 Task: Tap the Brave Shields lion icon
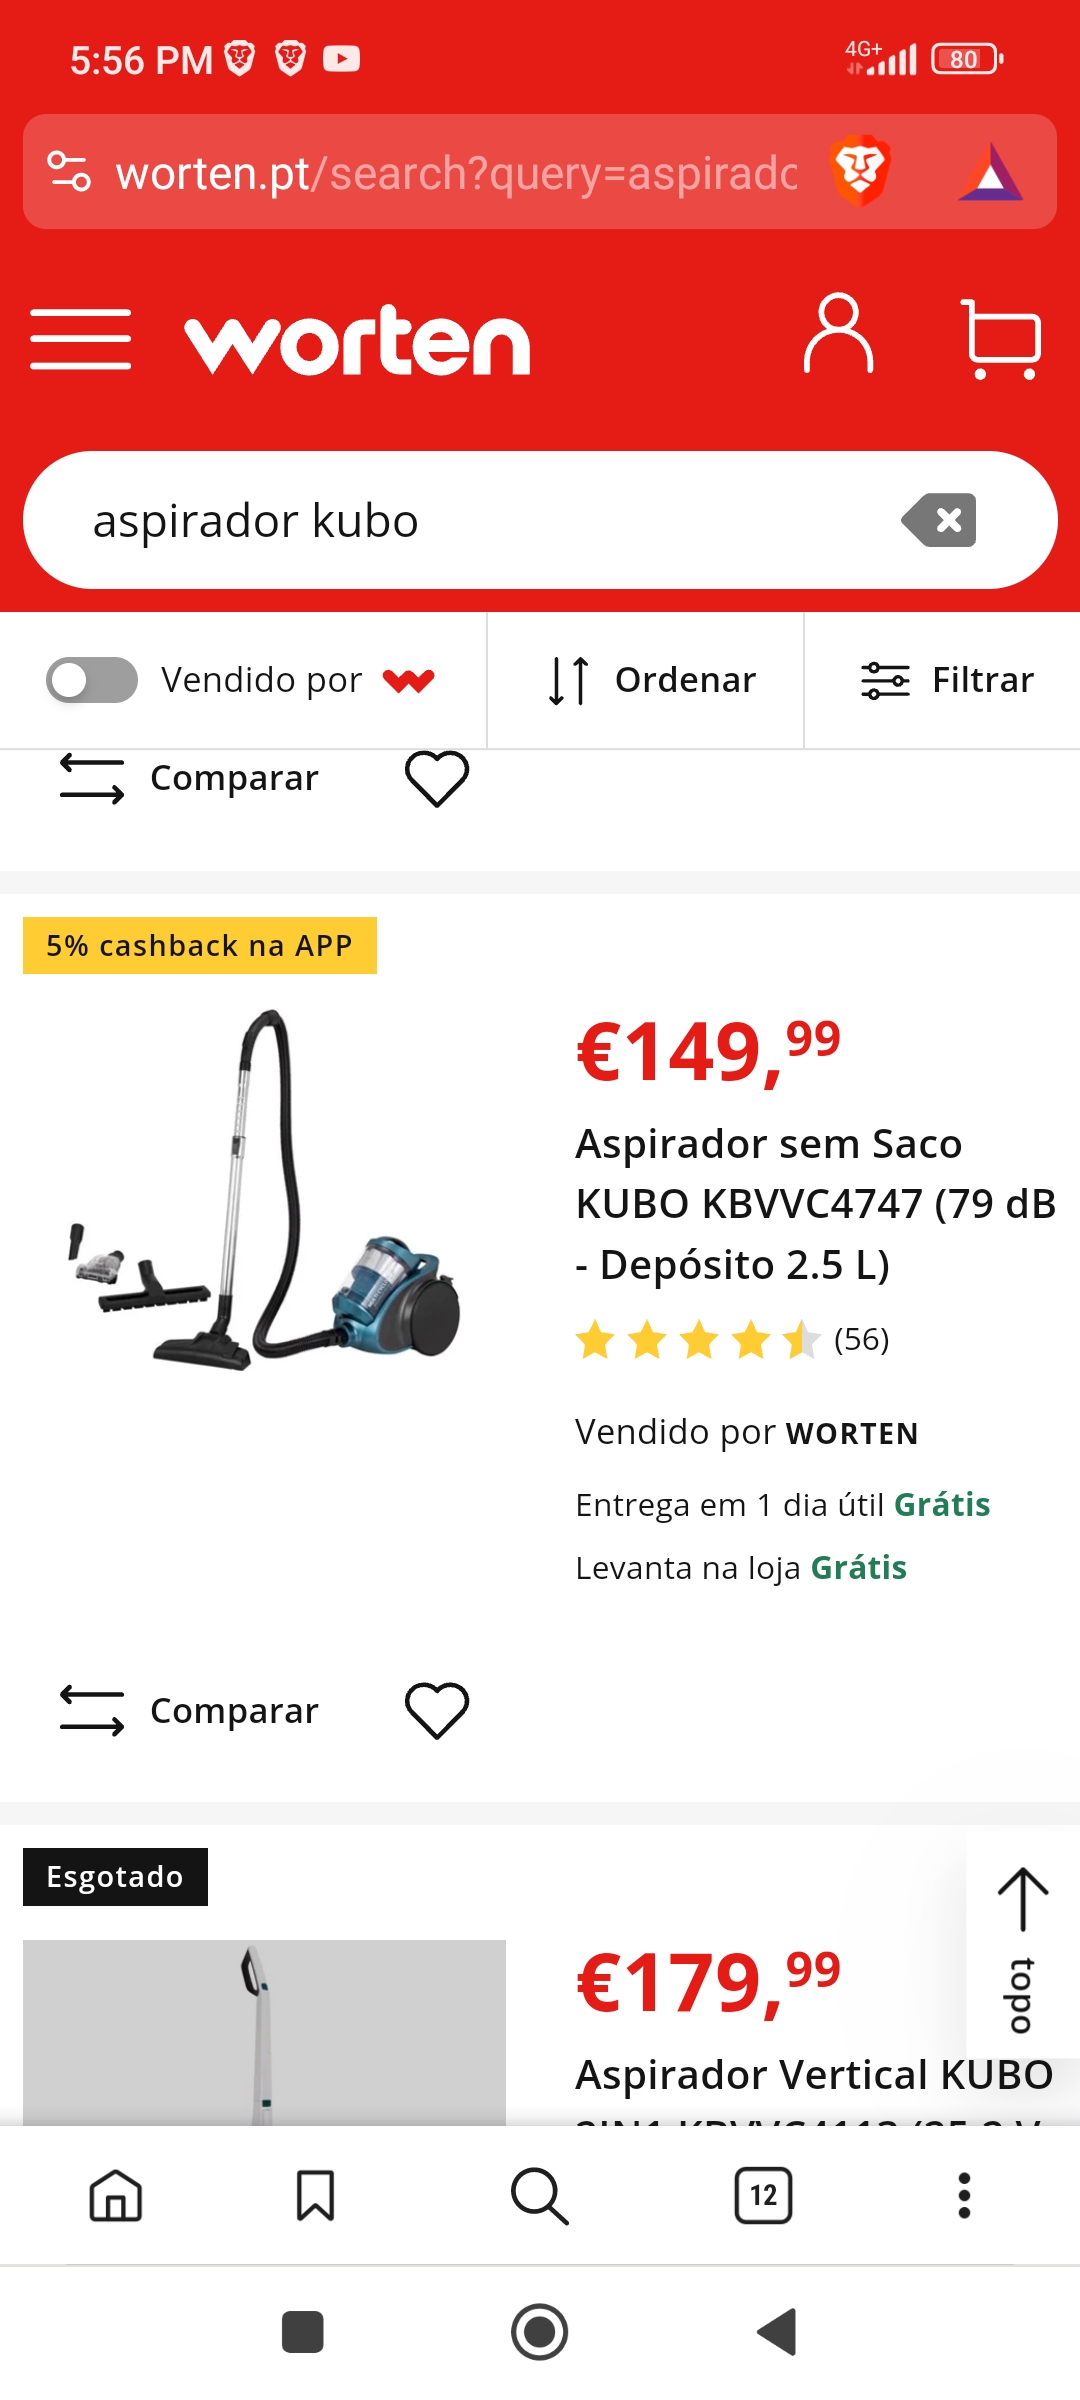(x=860, y=171)
